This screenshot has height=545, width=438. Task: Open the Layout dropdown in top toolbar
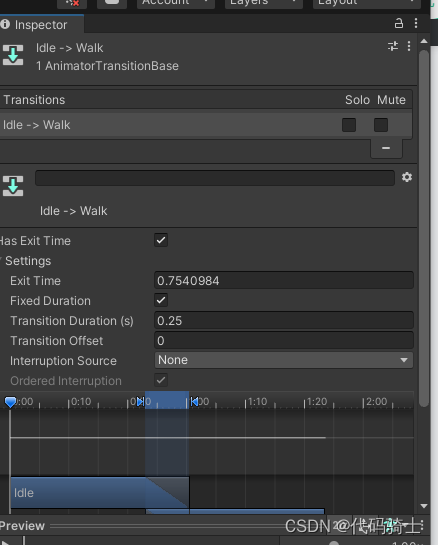(x=367, y=3)
